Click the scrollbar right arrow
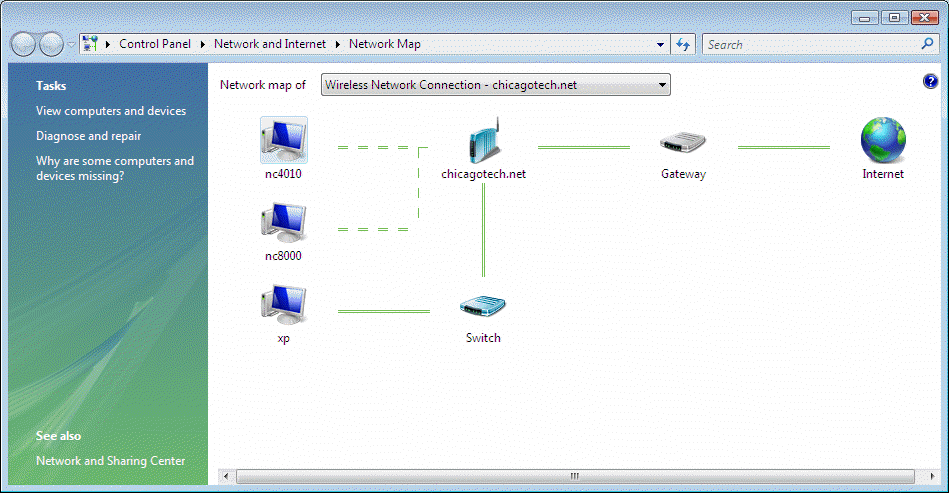Viewport: 949px width, 493px height. click(x=932, y=477)
